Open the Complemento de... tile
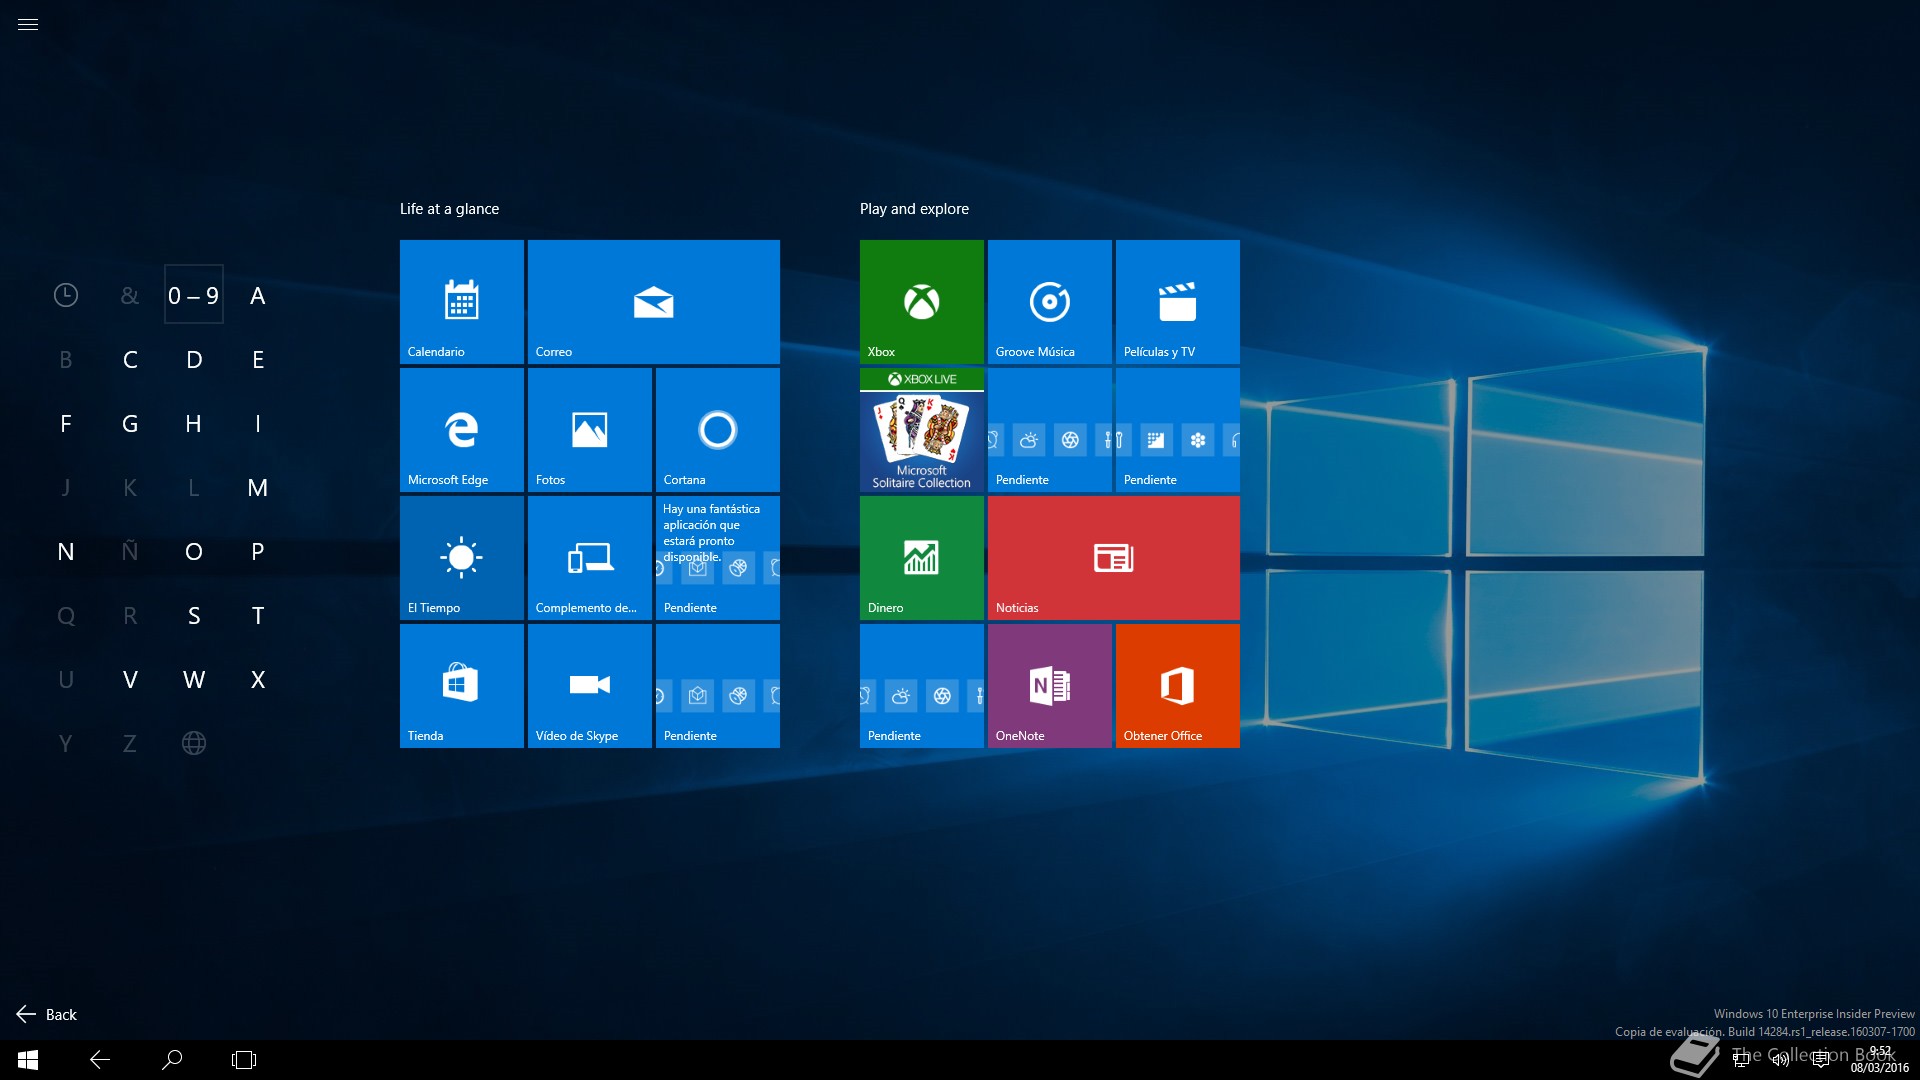Viewport: 1920px width, 1080px height. 590,558
